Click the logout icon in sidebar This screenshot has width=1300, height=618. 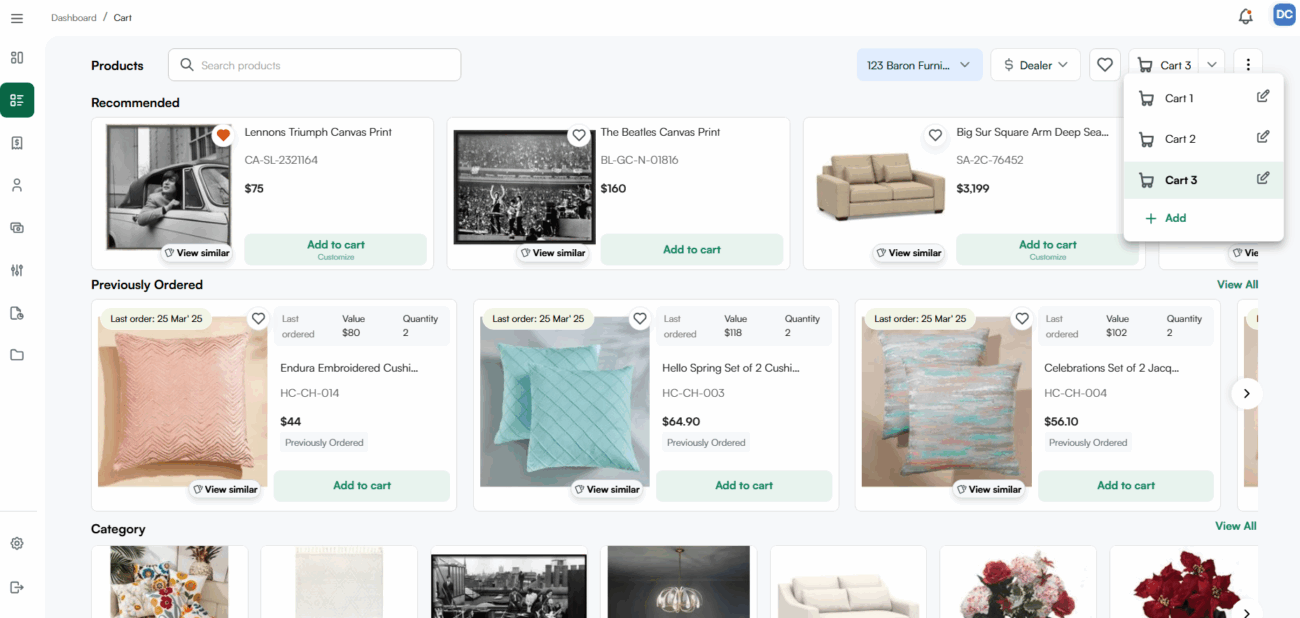pyautogui.click(x=17, y=587)
